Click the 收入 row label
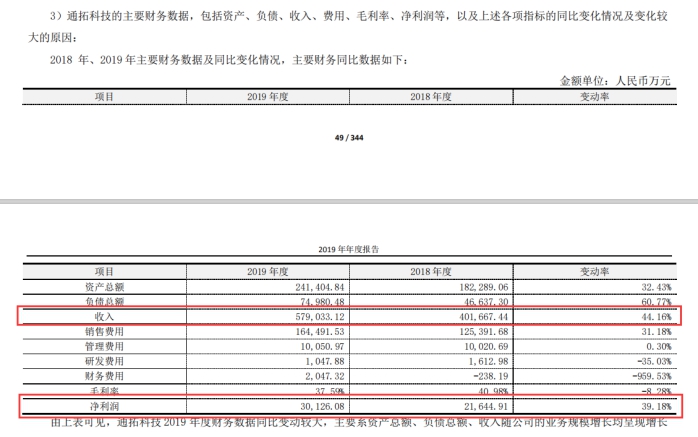This screenshot has width=698, height=437. pyautogui.click(x=104, y=316)
